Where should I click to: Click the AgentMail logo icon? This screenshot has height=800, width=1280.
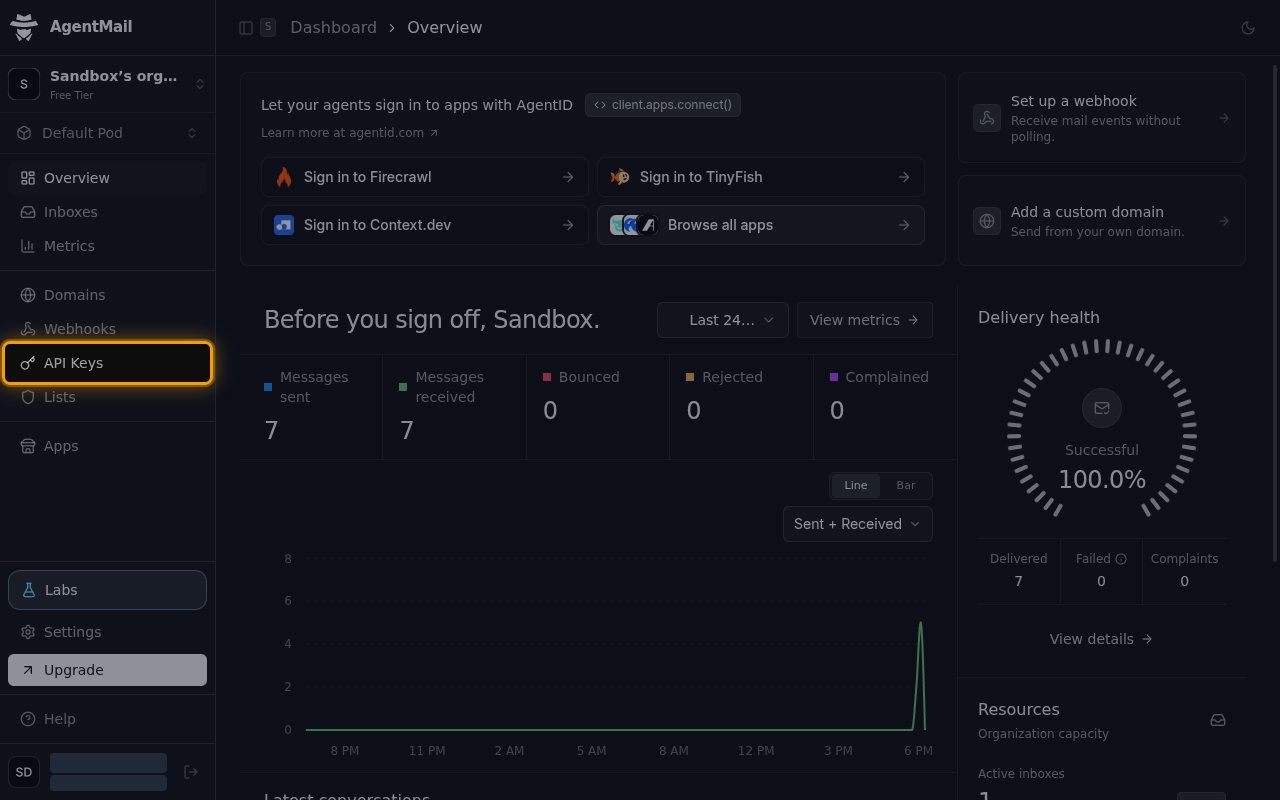click(24, 27)
